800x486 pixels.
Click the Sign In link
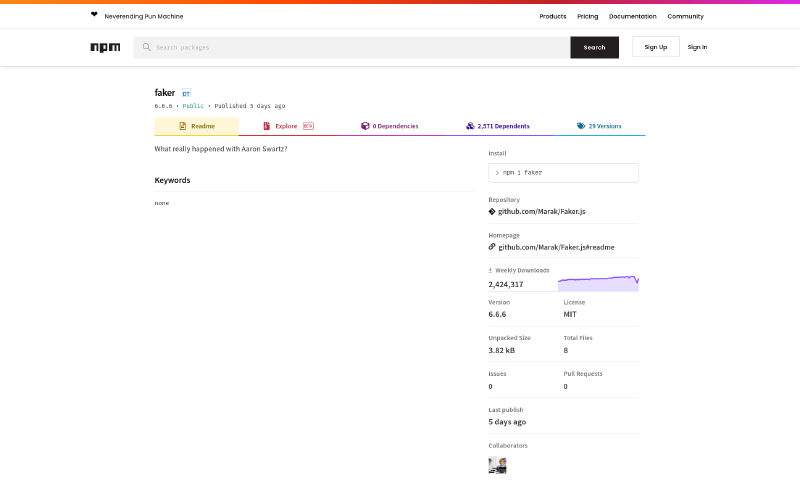697,47
